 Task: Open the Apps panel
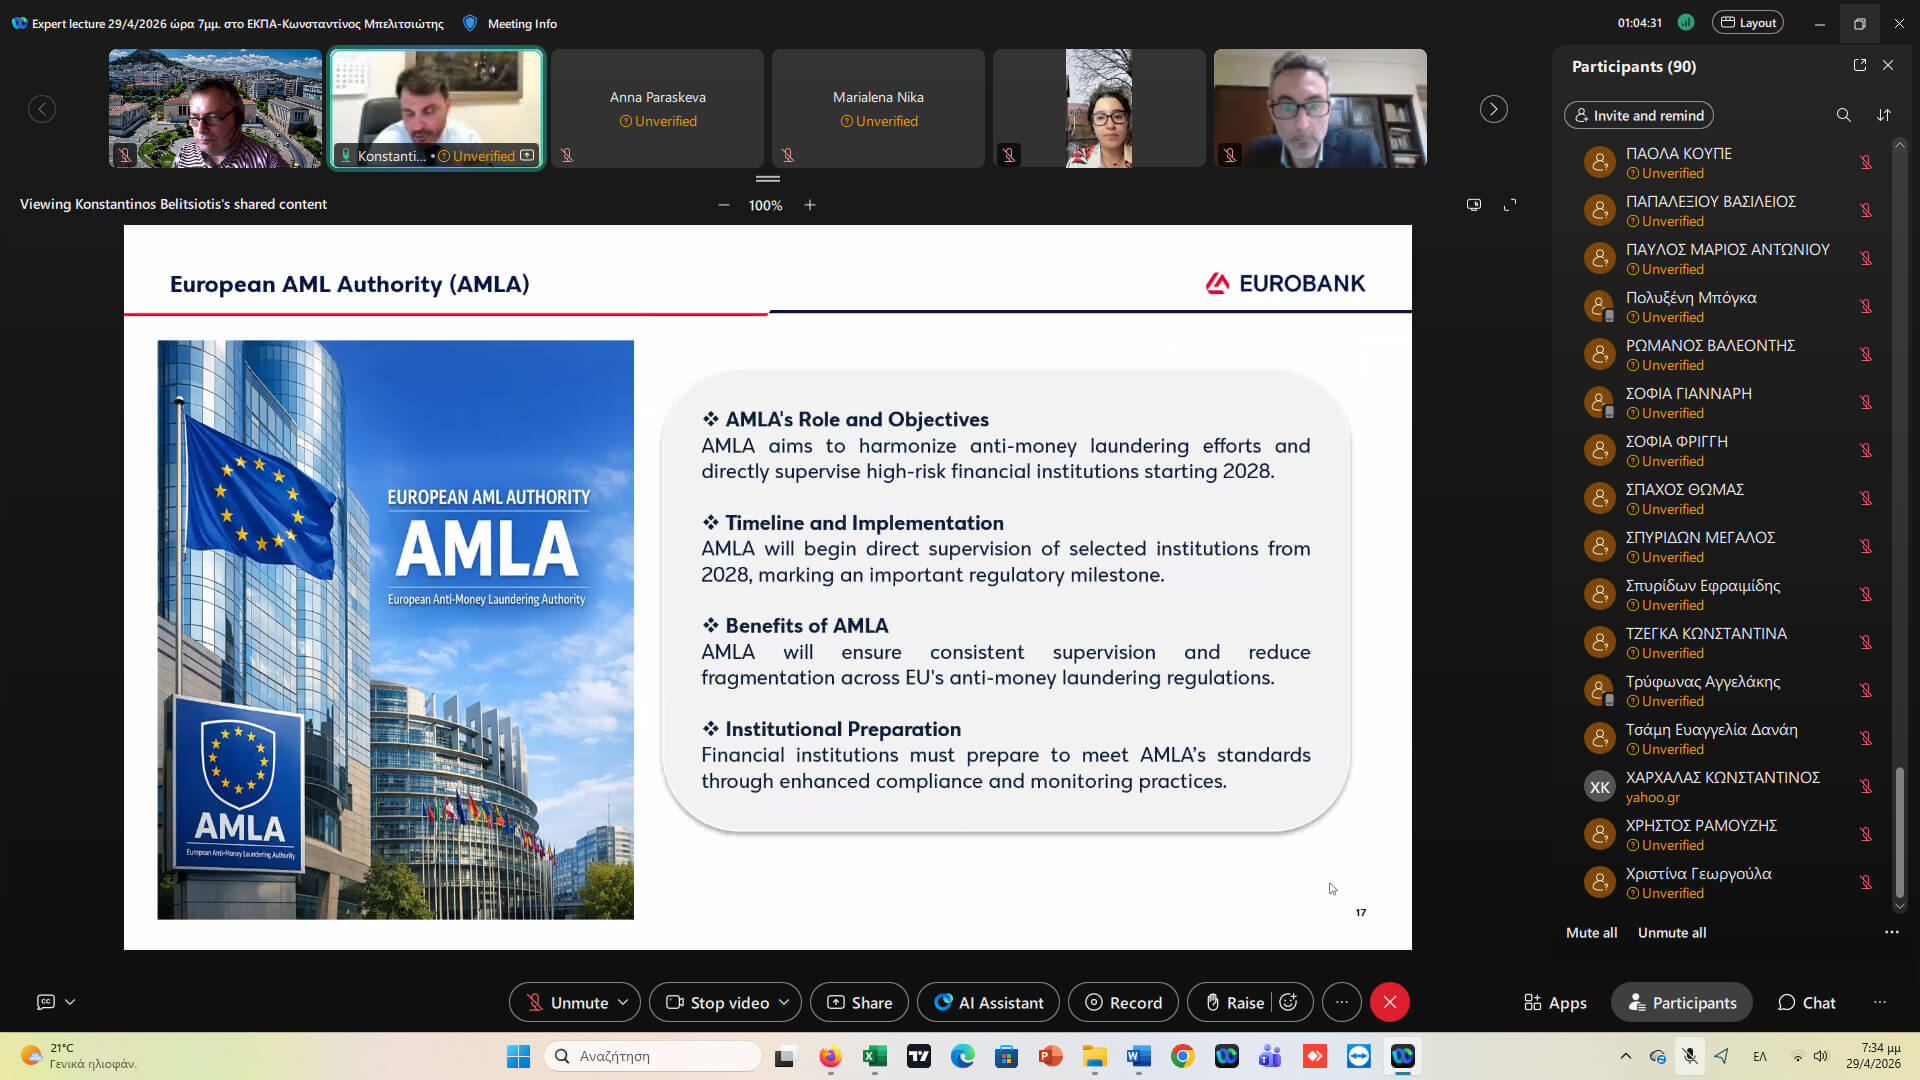coord(1555,1002)
